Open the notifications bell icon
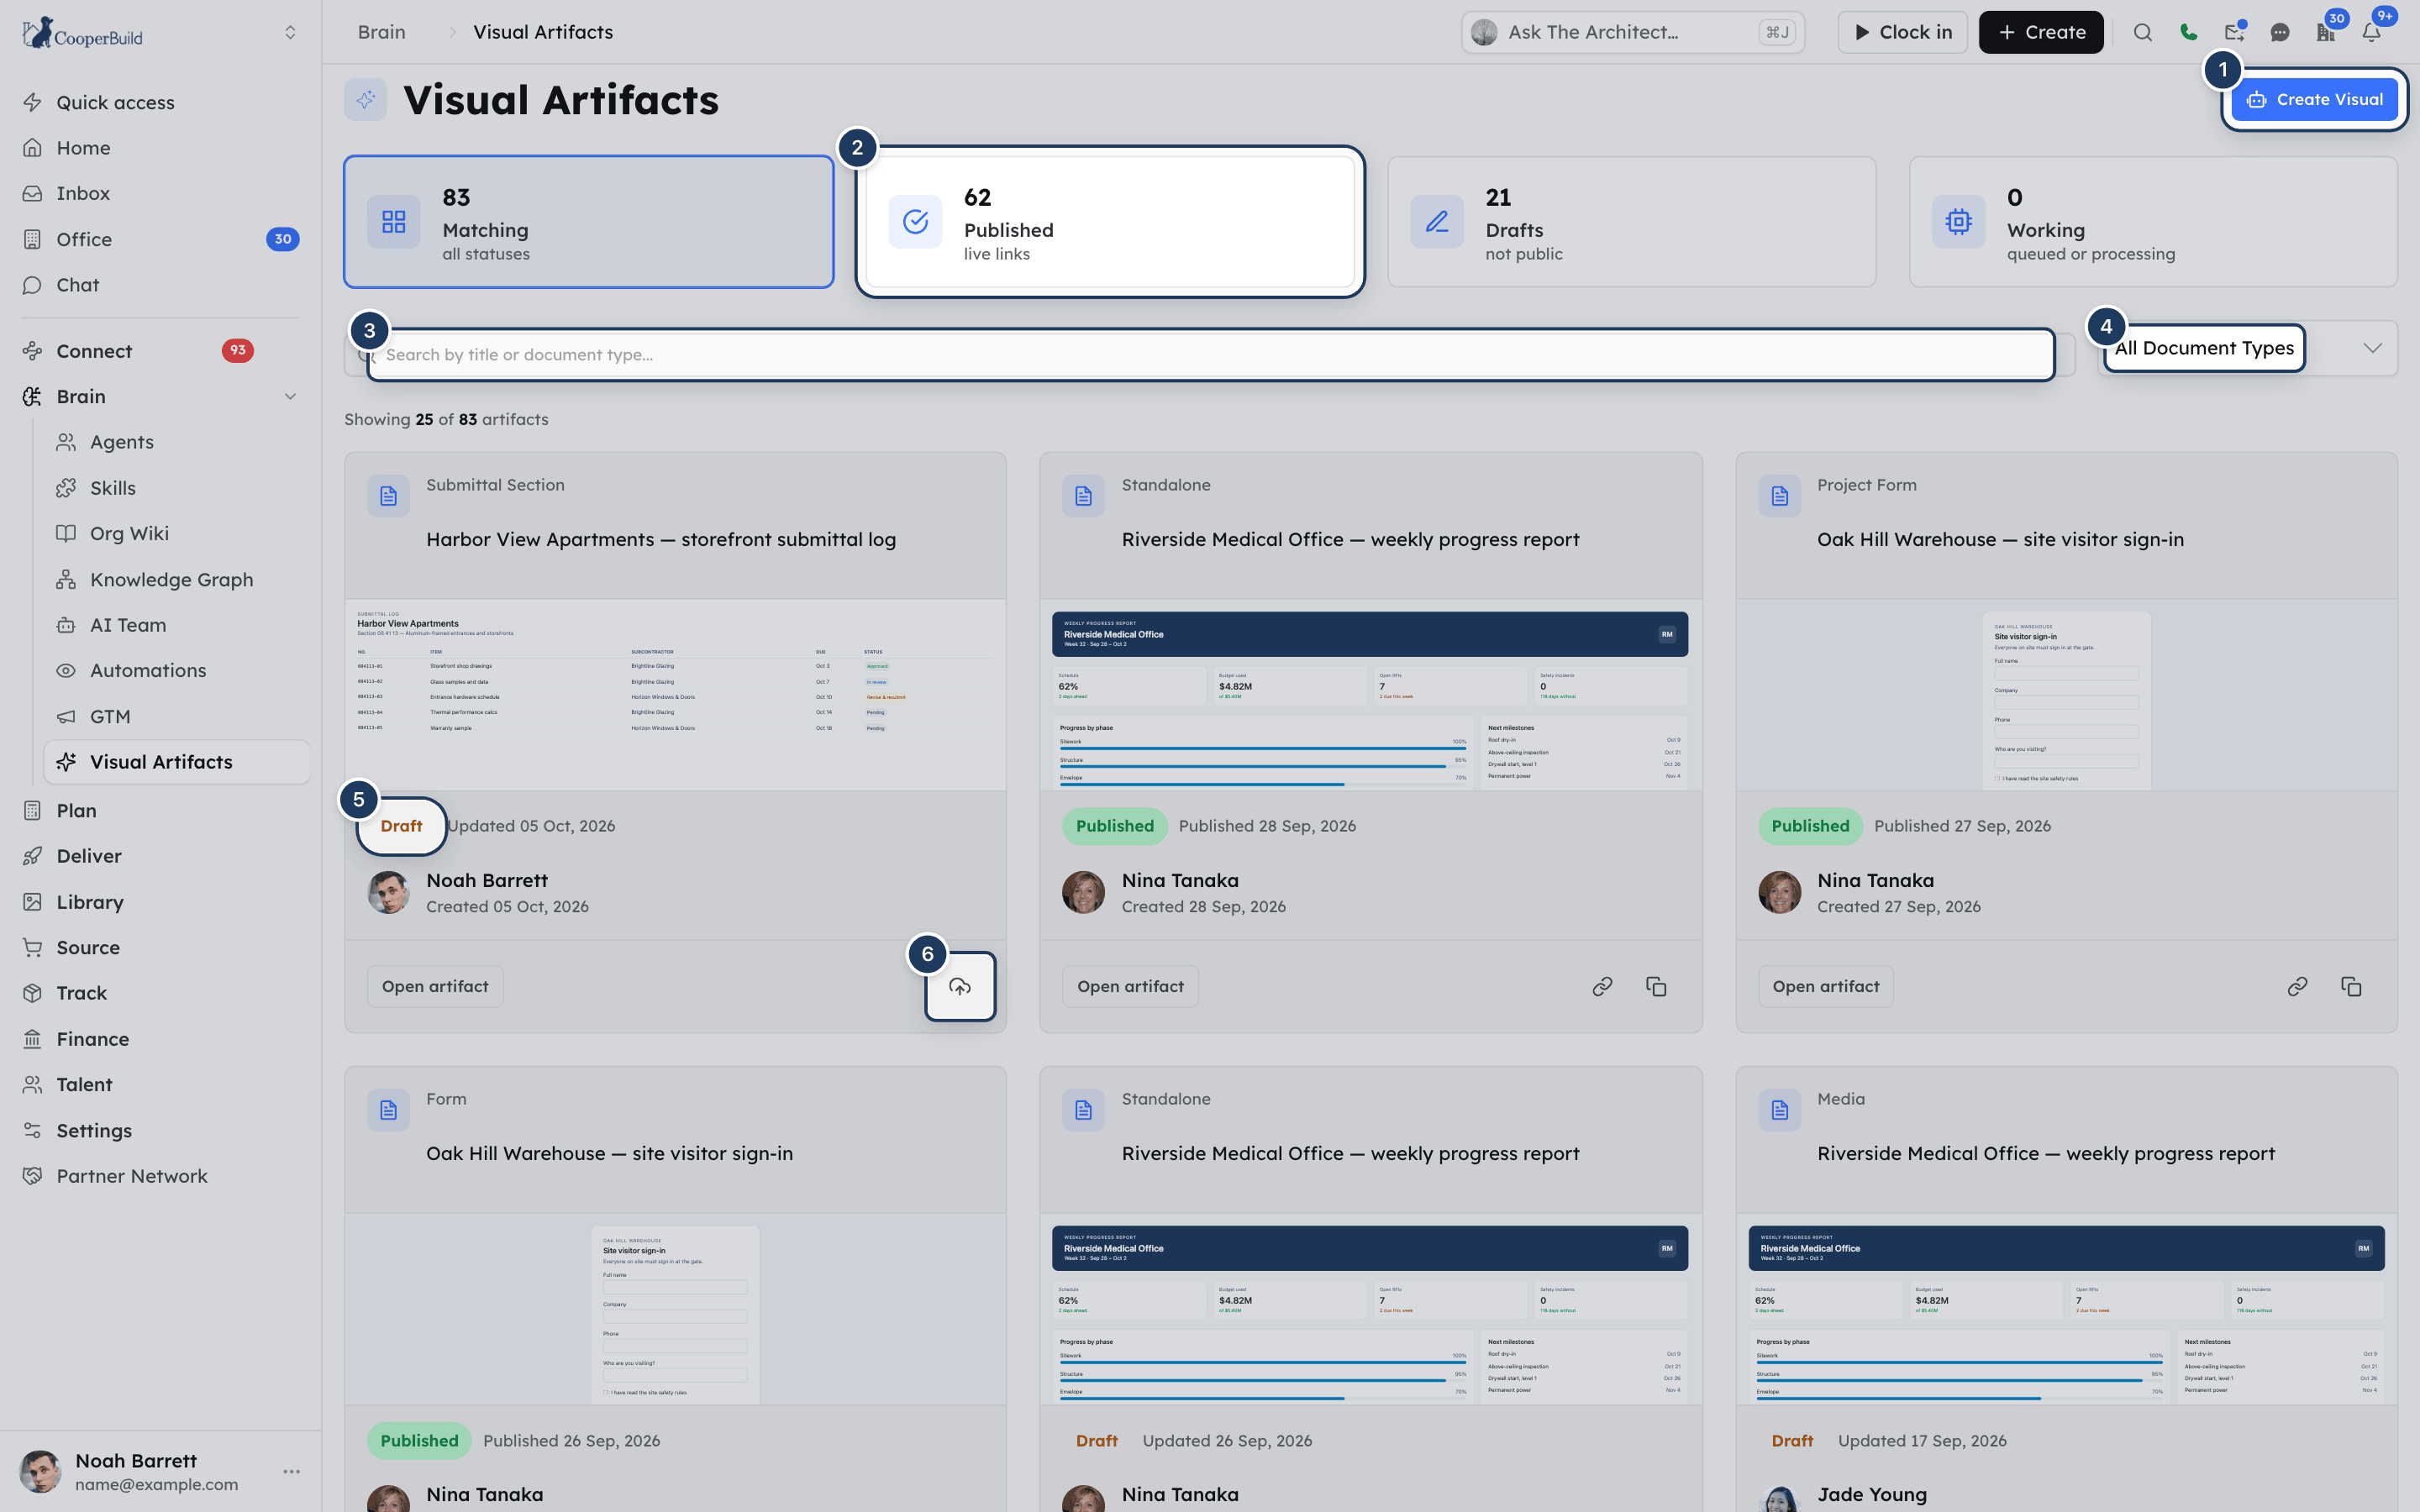The image size is (2420, 1512). (x=2372, y=32)
